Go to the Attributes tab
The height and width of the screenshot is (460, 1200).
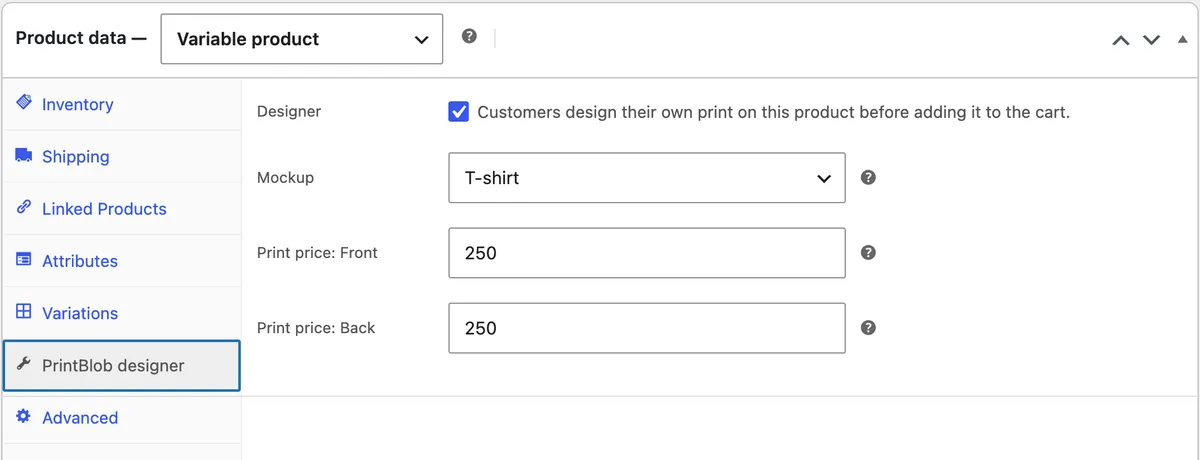click(x=122, y=260)
